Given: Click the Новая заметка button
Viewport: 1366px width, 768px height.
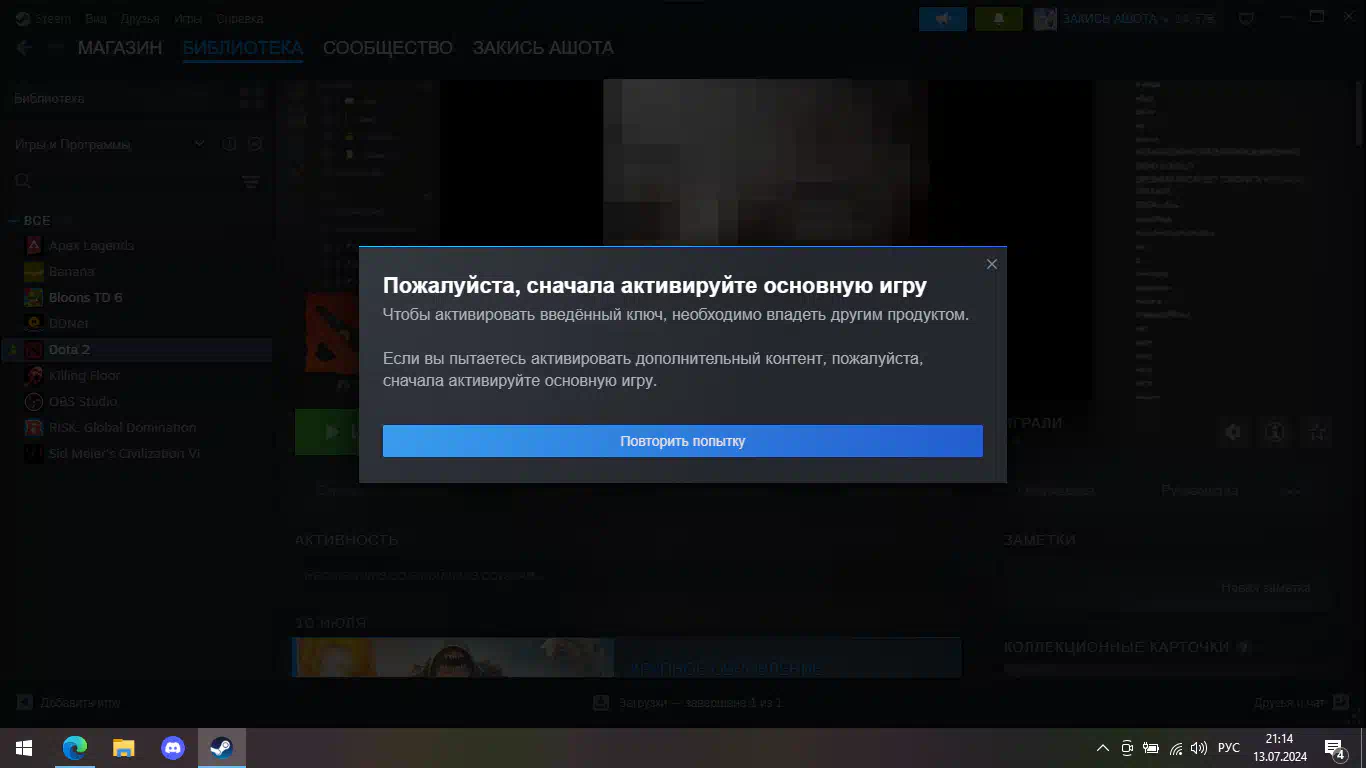Looking at the screenshot, I should 1266,588.
